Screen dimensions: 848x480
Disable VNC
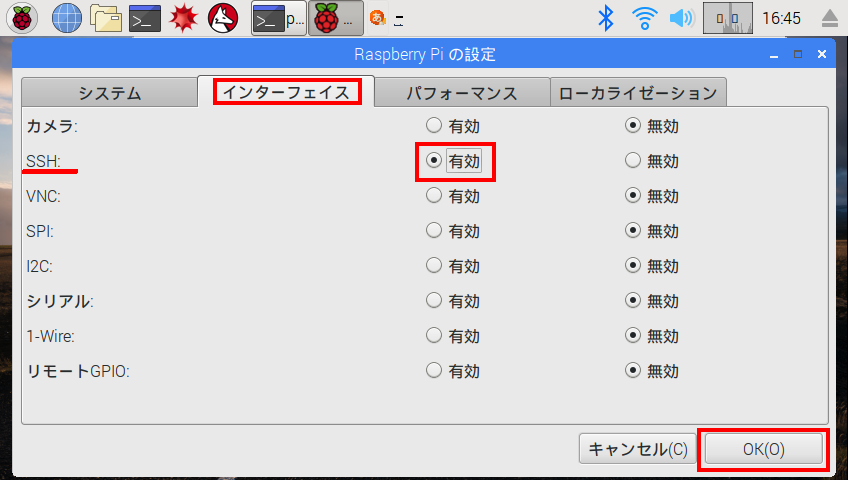click(x=652, y=196)
